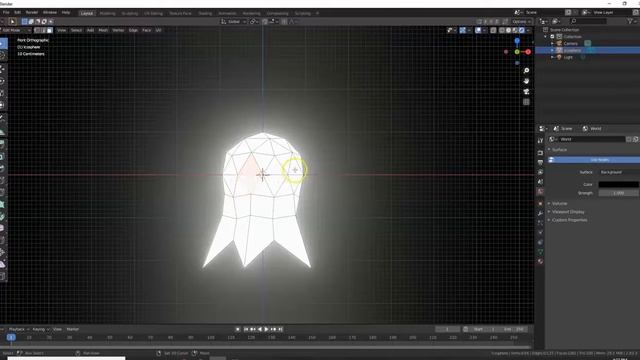Click the red X axis gizmo
The height and width of the screenshot is (360, 640).
click(x=528, y=52)
